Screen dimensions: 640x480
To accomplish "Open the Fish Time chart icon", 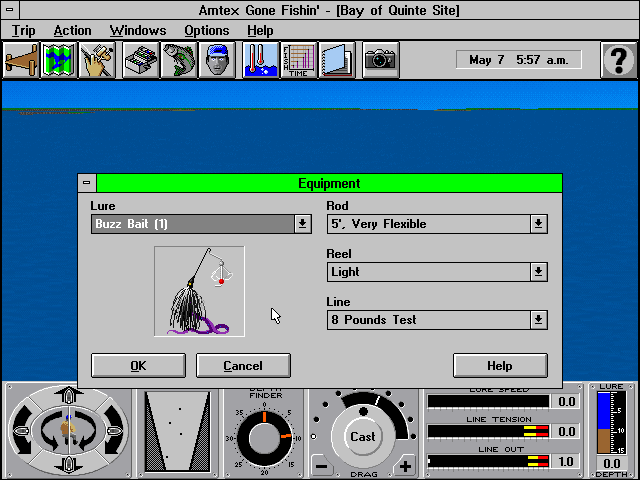I will point(298,60).
